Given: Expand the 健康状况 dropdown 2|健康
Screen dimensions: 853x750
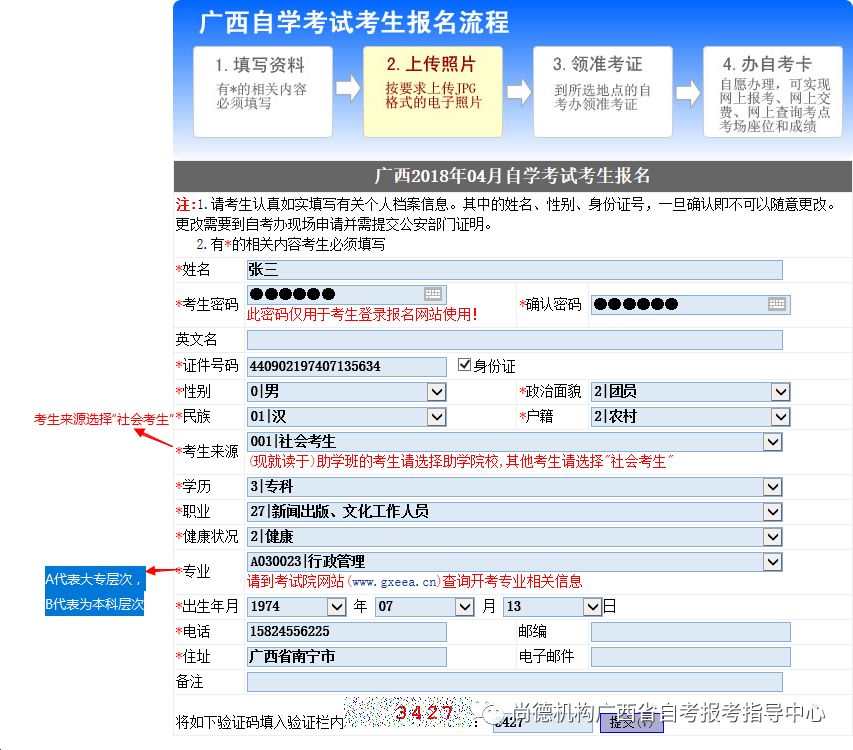Looking at the screenshot, I should pos(515,536).
